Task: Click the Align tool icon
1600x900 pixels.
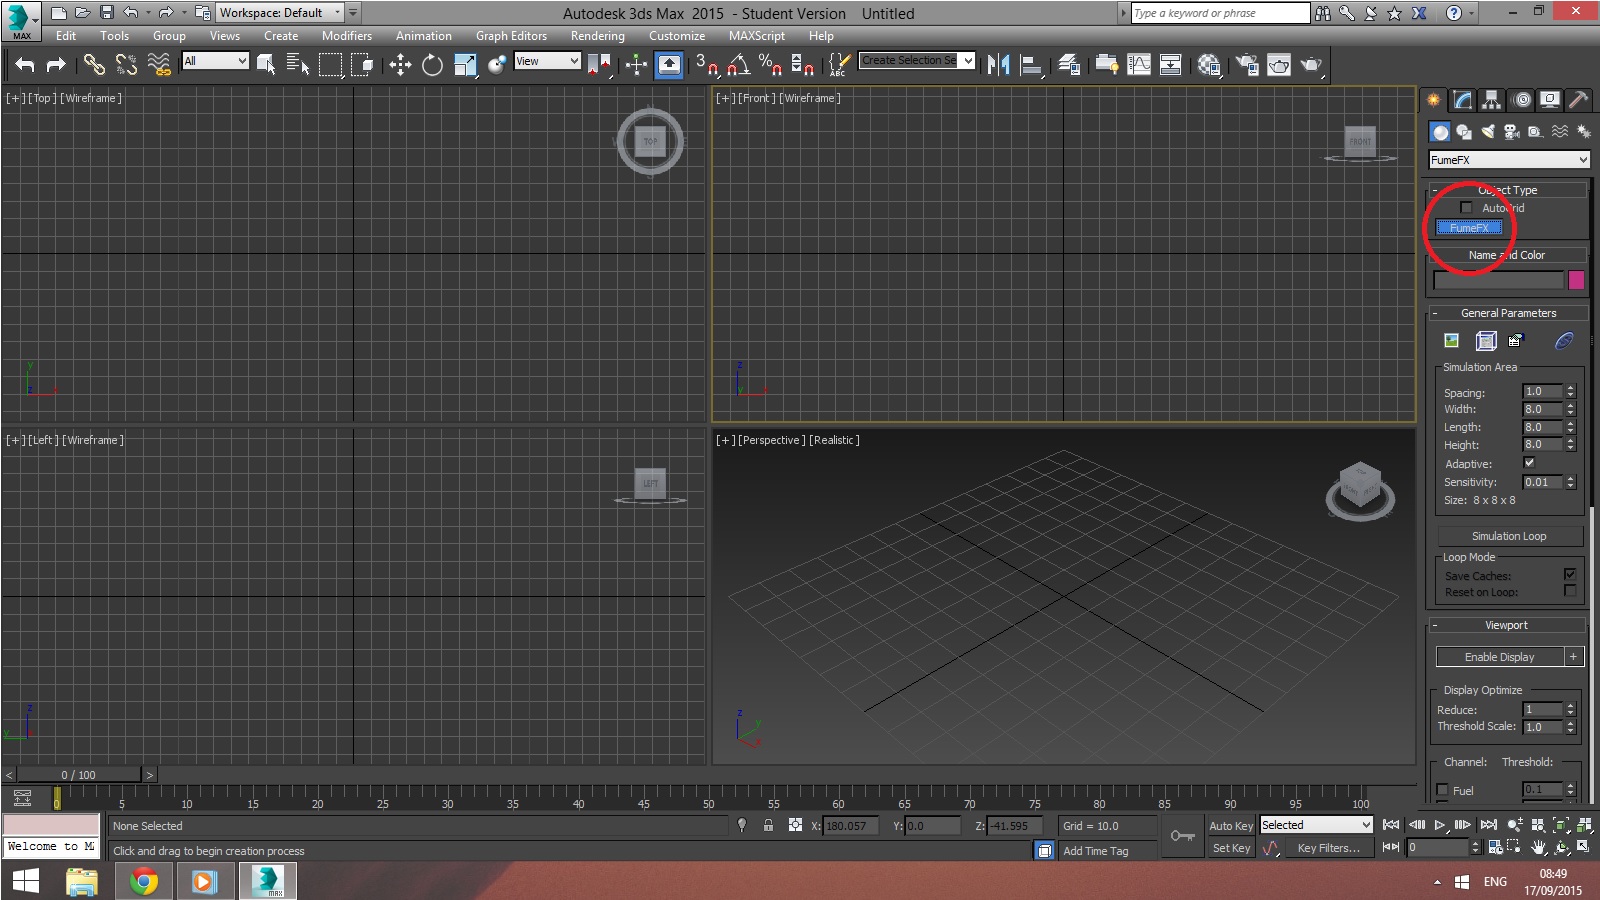Action: pos(1031,65)
